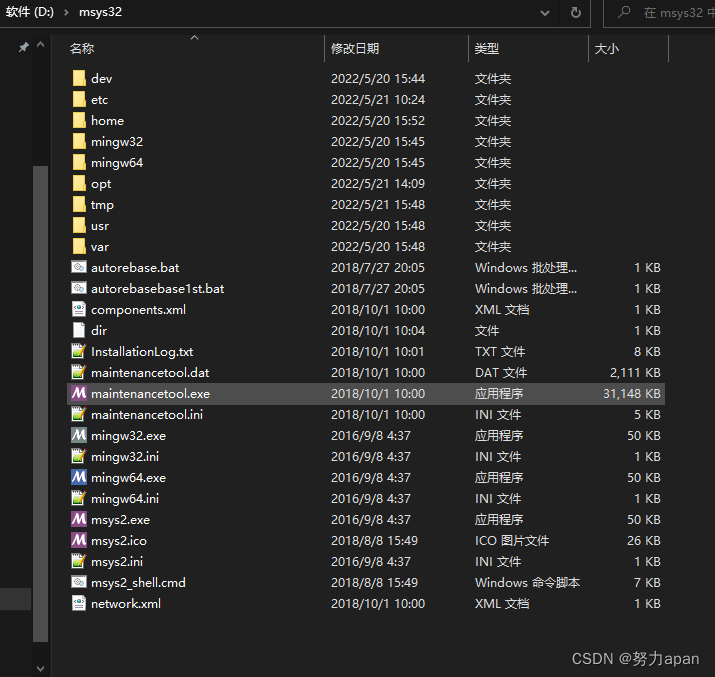Click the autorebase.bat file icon

[x=79, y=267]
